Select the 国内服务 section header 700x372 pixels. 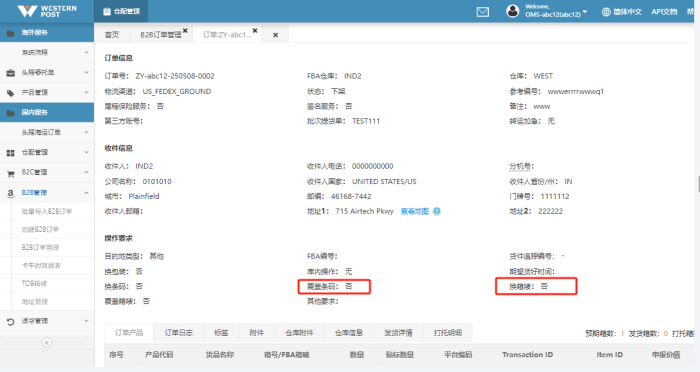coord(47,113)
